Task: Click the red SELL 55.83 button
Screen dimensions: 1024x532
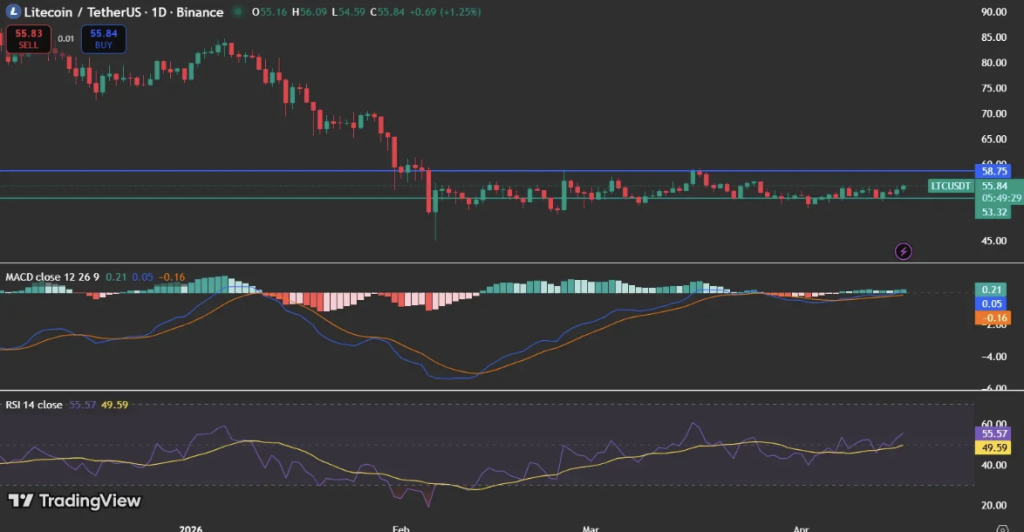Action: (x=28, y=39)
